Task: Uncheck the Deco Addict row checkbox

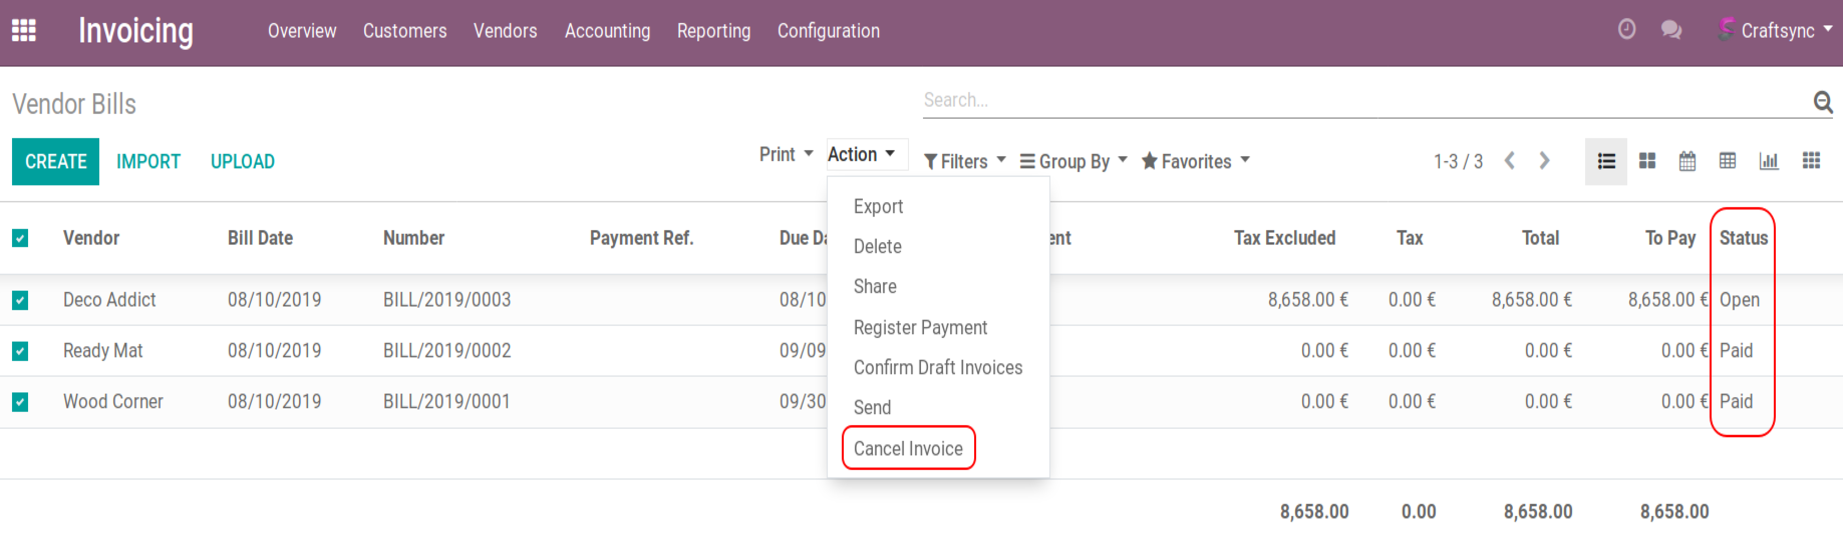Action: tap(20, 300)
